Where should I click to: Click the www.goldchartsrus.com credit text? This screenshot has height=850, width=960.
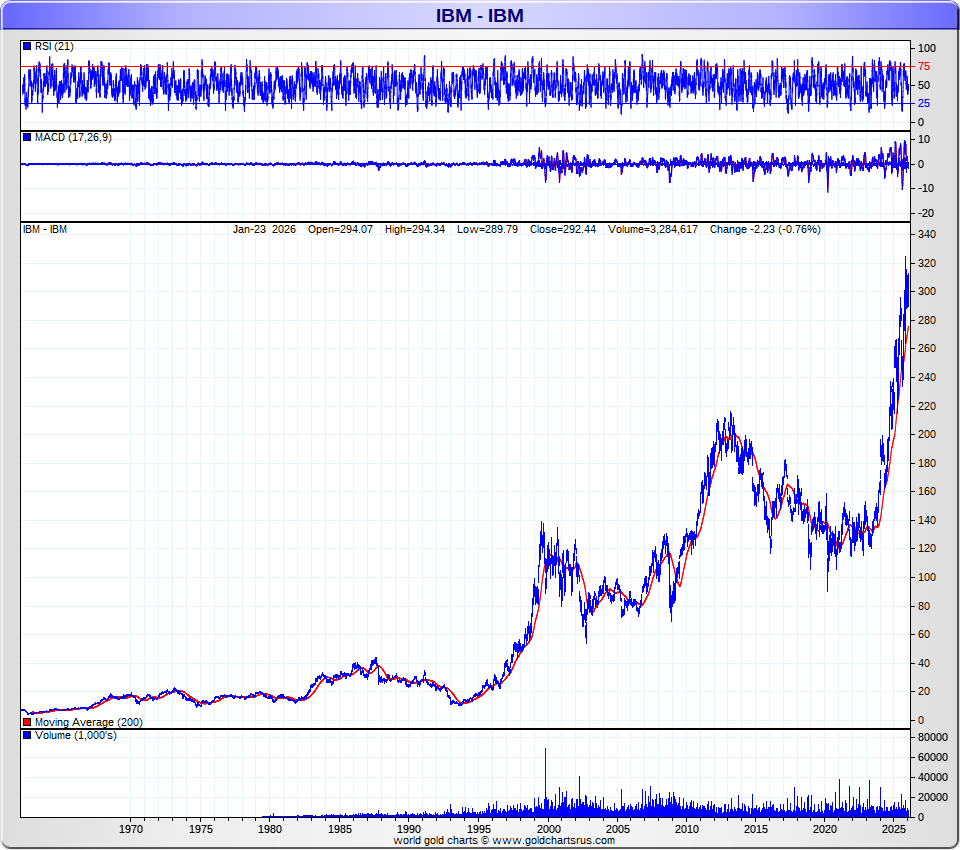click(x=553, y=840)
